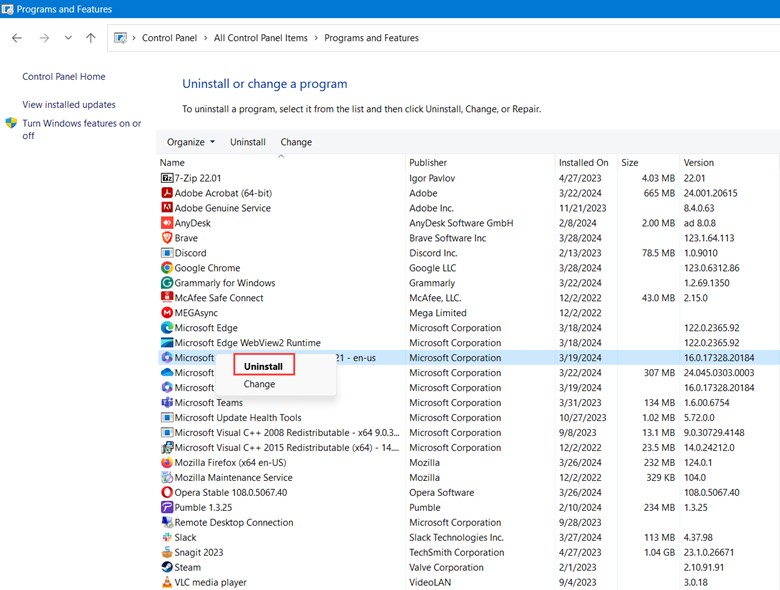
Task: Sort by the Name column header
Action: (282, 163)
